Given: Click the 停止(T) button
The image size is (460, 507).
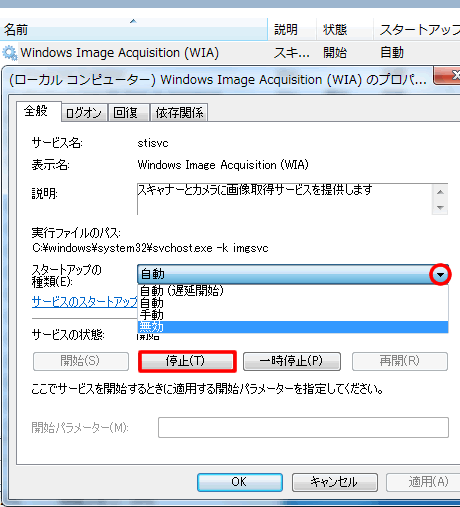Looking at the screenshot, I should click(187, 361).
